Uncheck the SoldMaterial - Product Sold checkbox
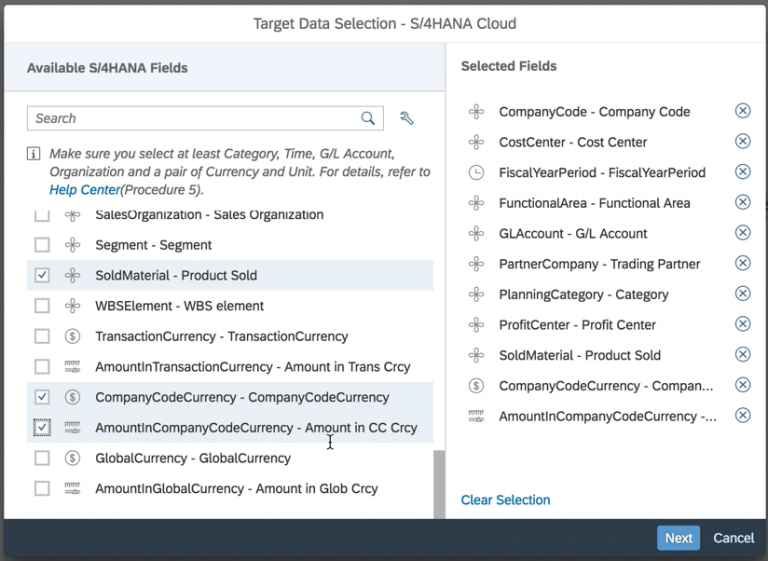This screenshot has width=768, height=561. coord(42,275)
